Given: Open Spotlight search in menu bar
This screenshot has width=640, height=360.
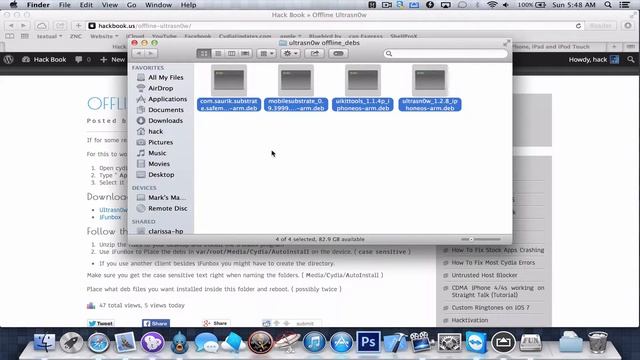Looking at the screenshot, I should [x=608, y=5].
